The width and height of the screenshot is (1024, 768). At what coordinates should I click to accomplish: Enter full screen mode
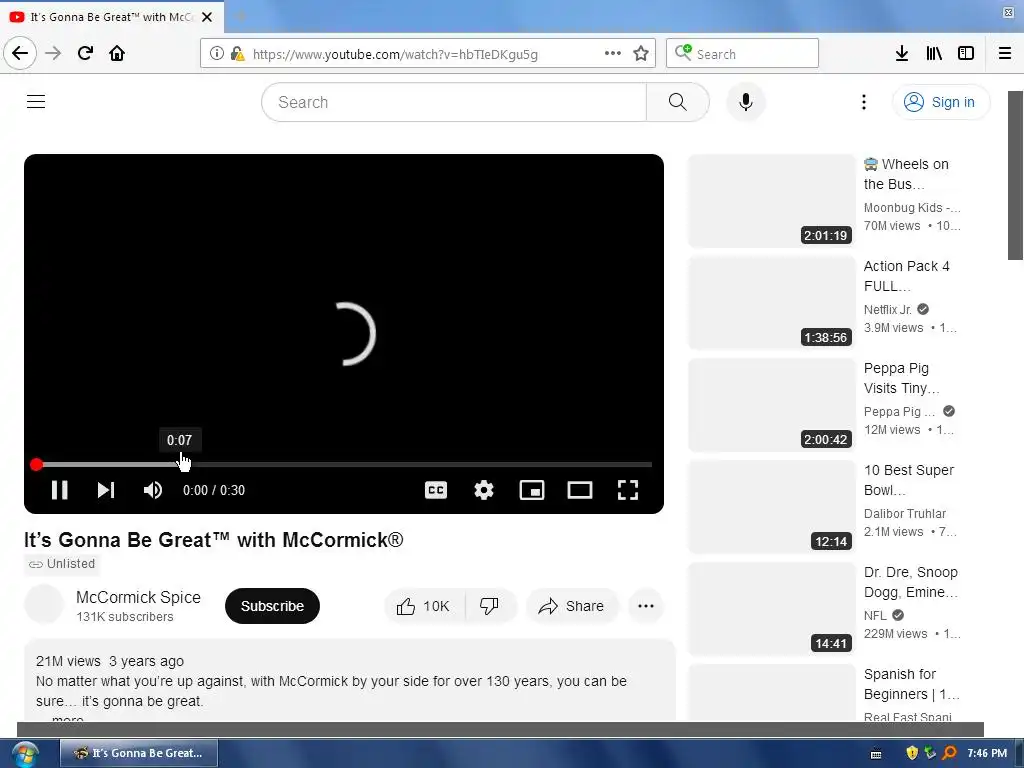pyautogui.click(x=628, y=490)
